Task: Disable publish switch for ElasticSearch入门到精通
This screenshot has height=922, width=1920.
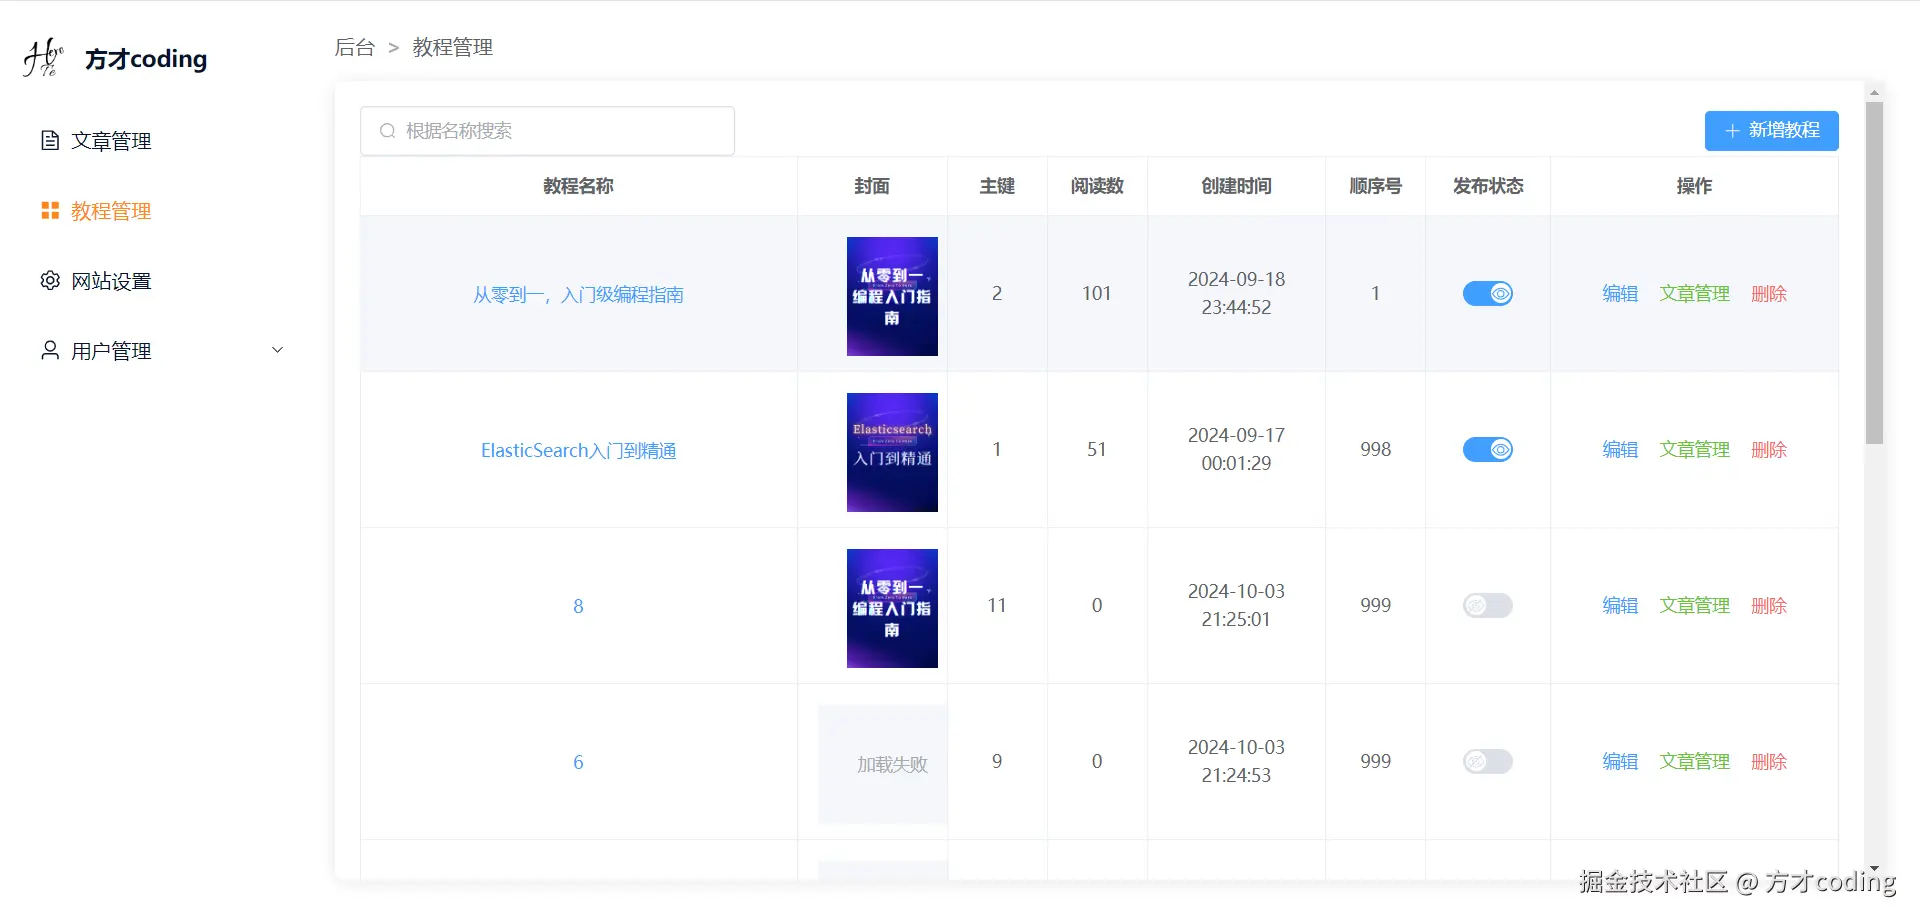Action: pos(1488,450)
